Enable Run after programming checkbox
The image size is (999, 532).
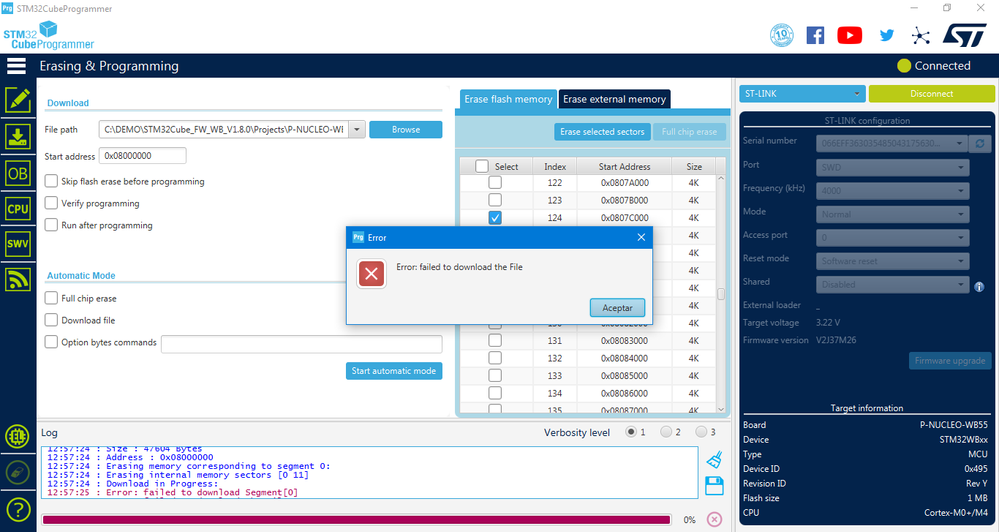[51, 224]
